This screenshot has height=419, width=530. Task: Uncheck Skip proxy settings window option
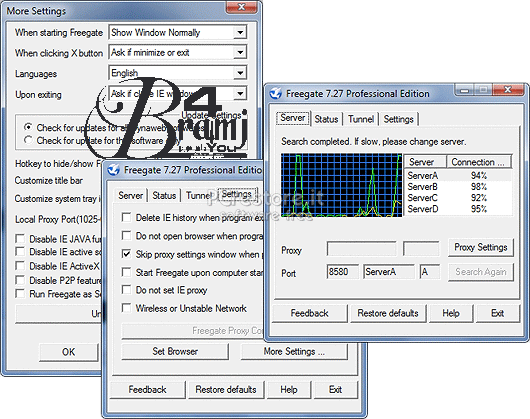click(126, 254)
